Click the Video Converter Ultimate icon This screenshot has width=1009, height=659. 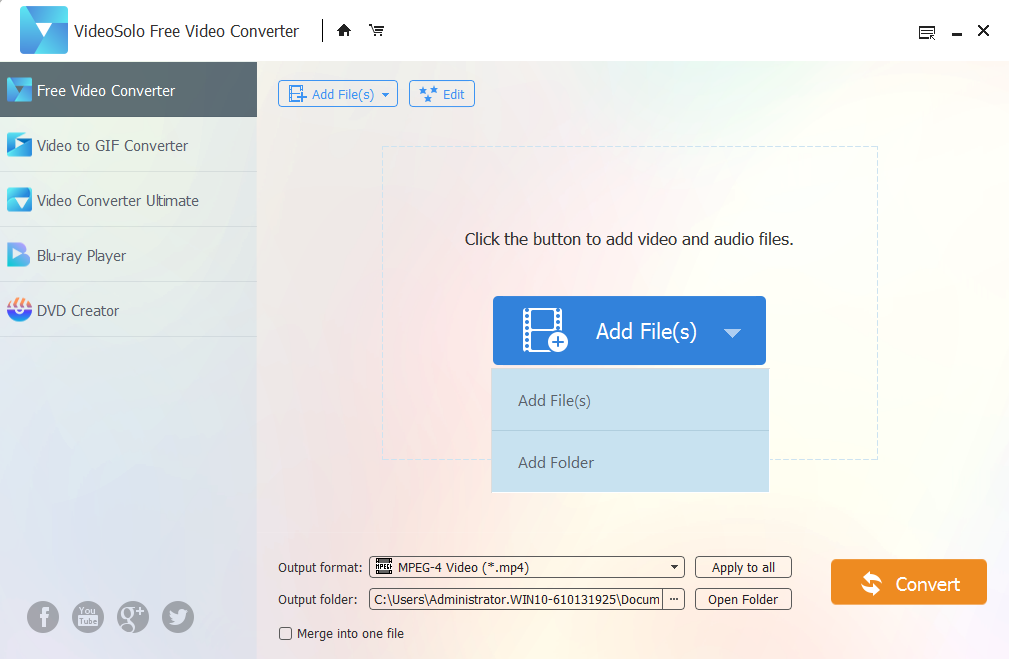pyautogui.click(x=19, y=200)
